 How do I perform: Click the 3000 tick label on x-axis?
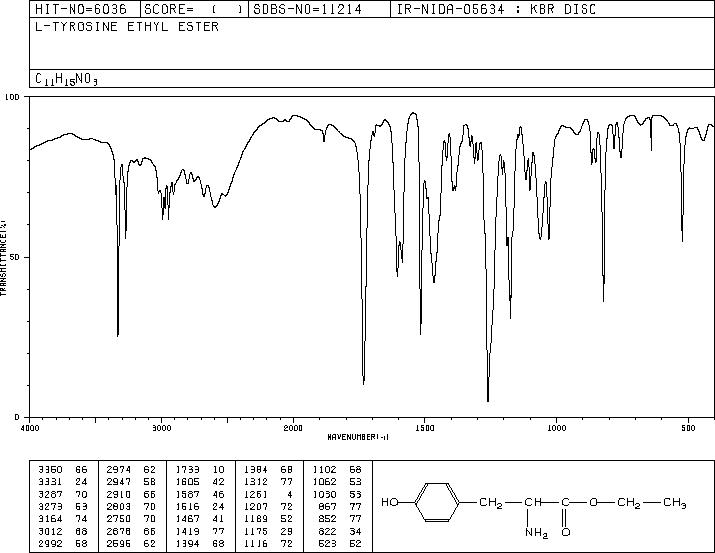(161, 428)
